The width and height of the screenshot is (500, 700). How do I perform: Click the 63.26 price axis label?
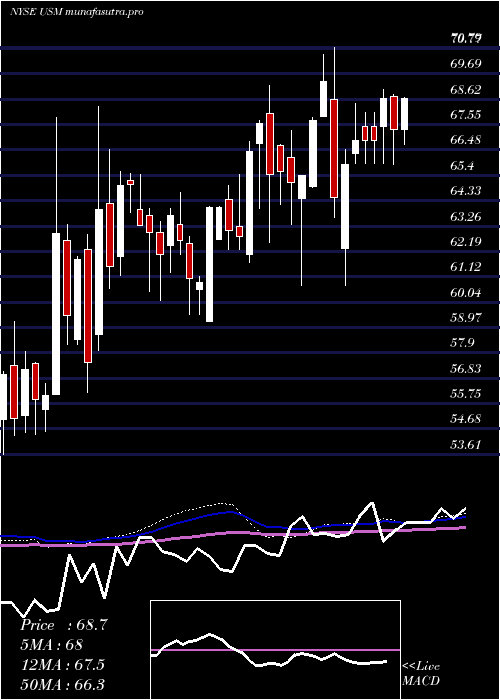[466, 217]
